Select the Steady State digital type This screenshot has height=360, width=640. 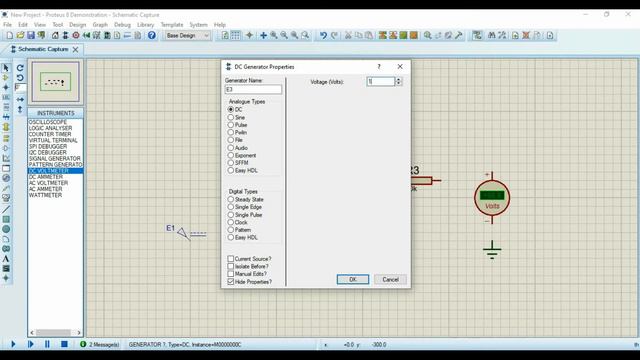pos(231,199)
